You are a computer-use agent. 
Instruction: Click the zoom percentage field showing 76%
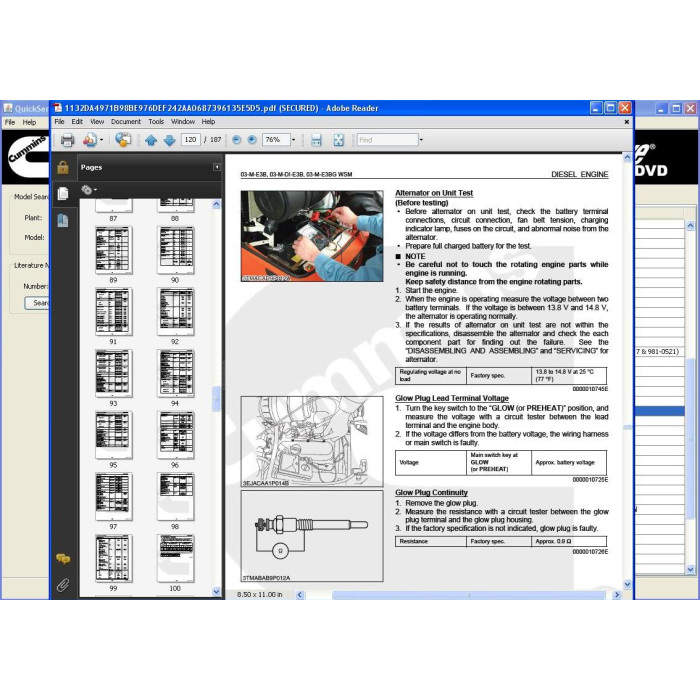click(x=276, y=140)
